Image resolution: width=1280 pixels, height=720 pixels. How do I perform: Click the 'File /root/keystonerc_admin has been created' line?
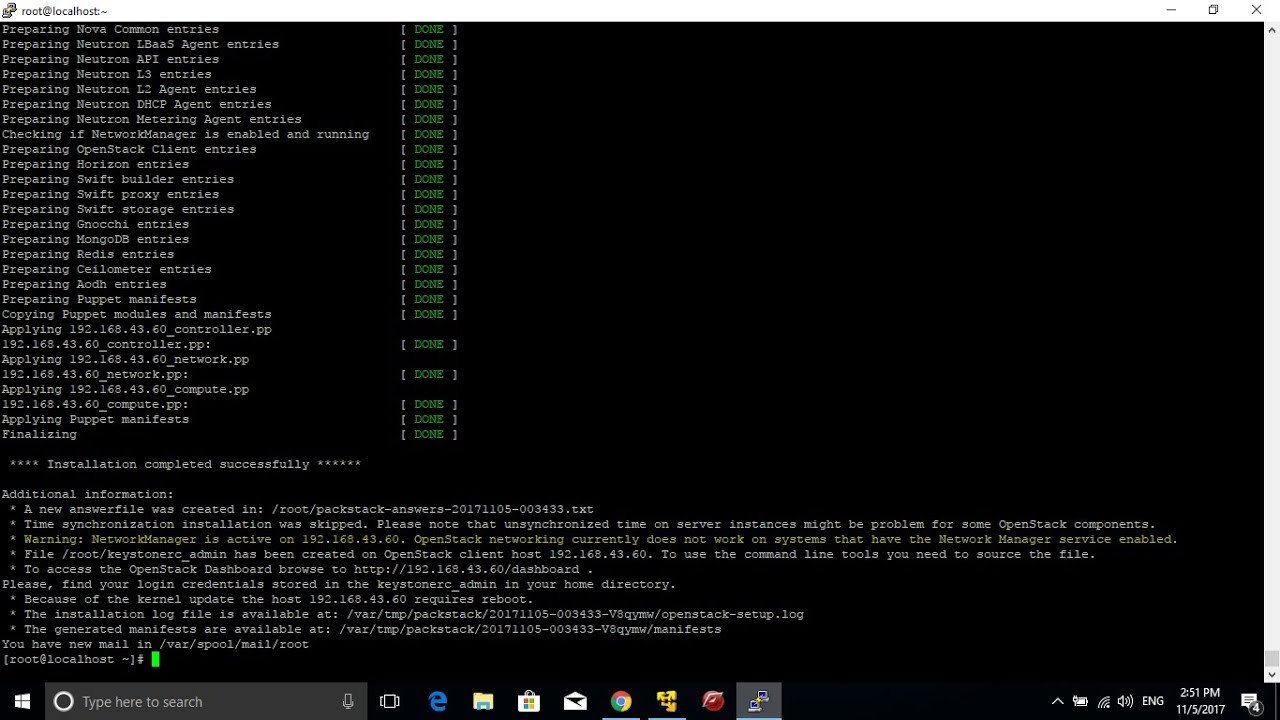tap(553, 554)
